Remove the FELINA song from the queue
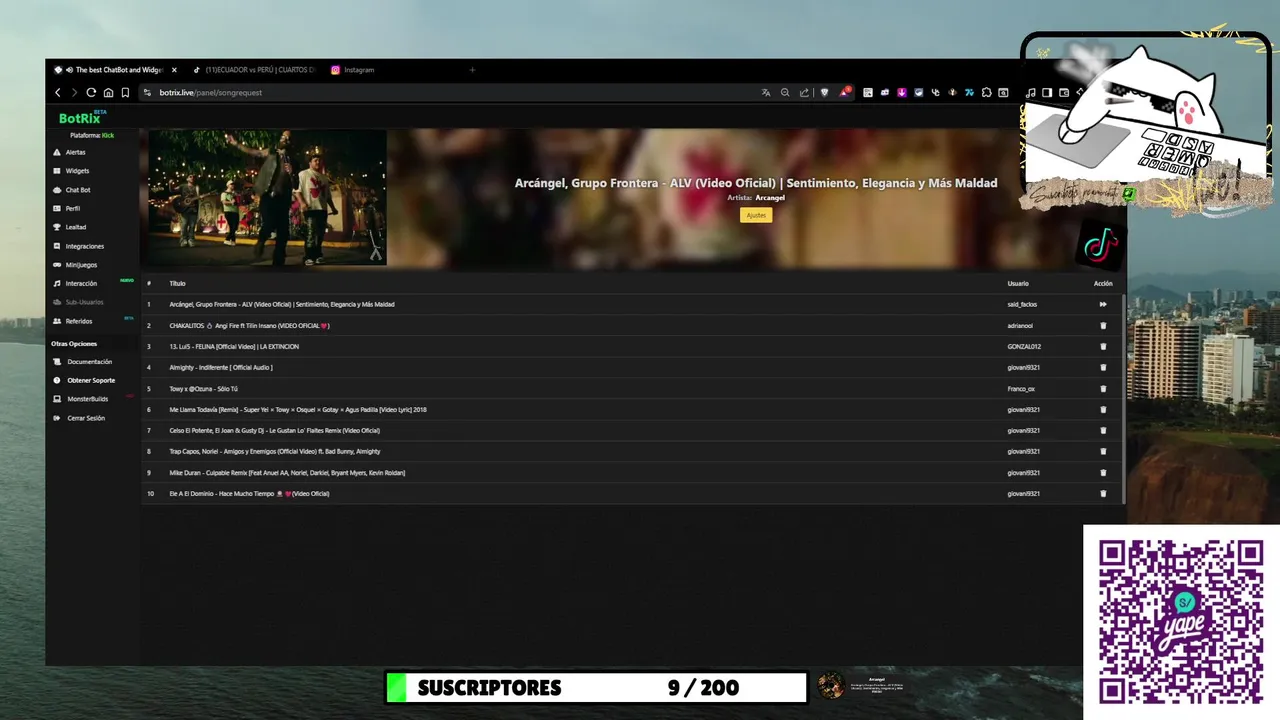1280x720 pixels. 1103,346
